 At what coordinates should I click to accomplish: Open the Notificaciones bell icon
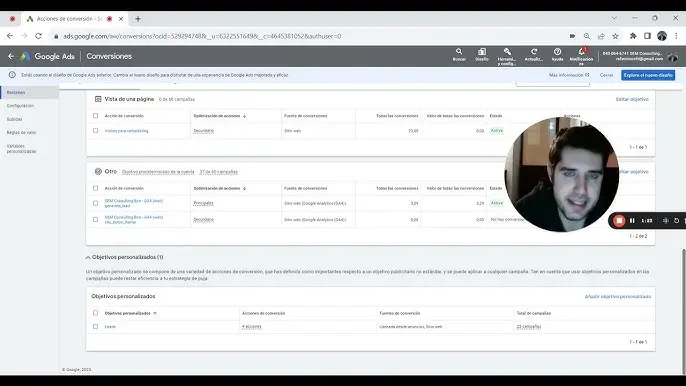(x=581, y=56)
